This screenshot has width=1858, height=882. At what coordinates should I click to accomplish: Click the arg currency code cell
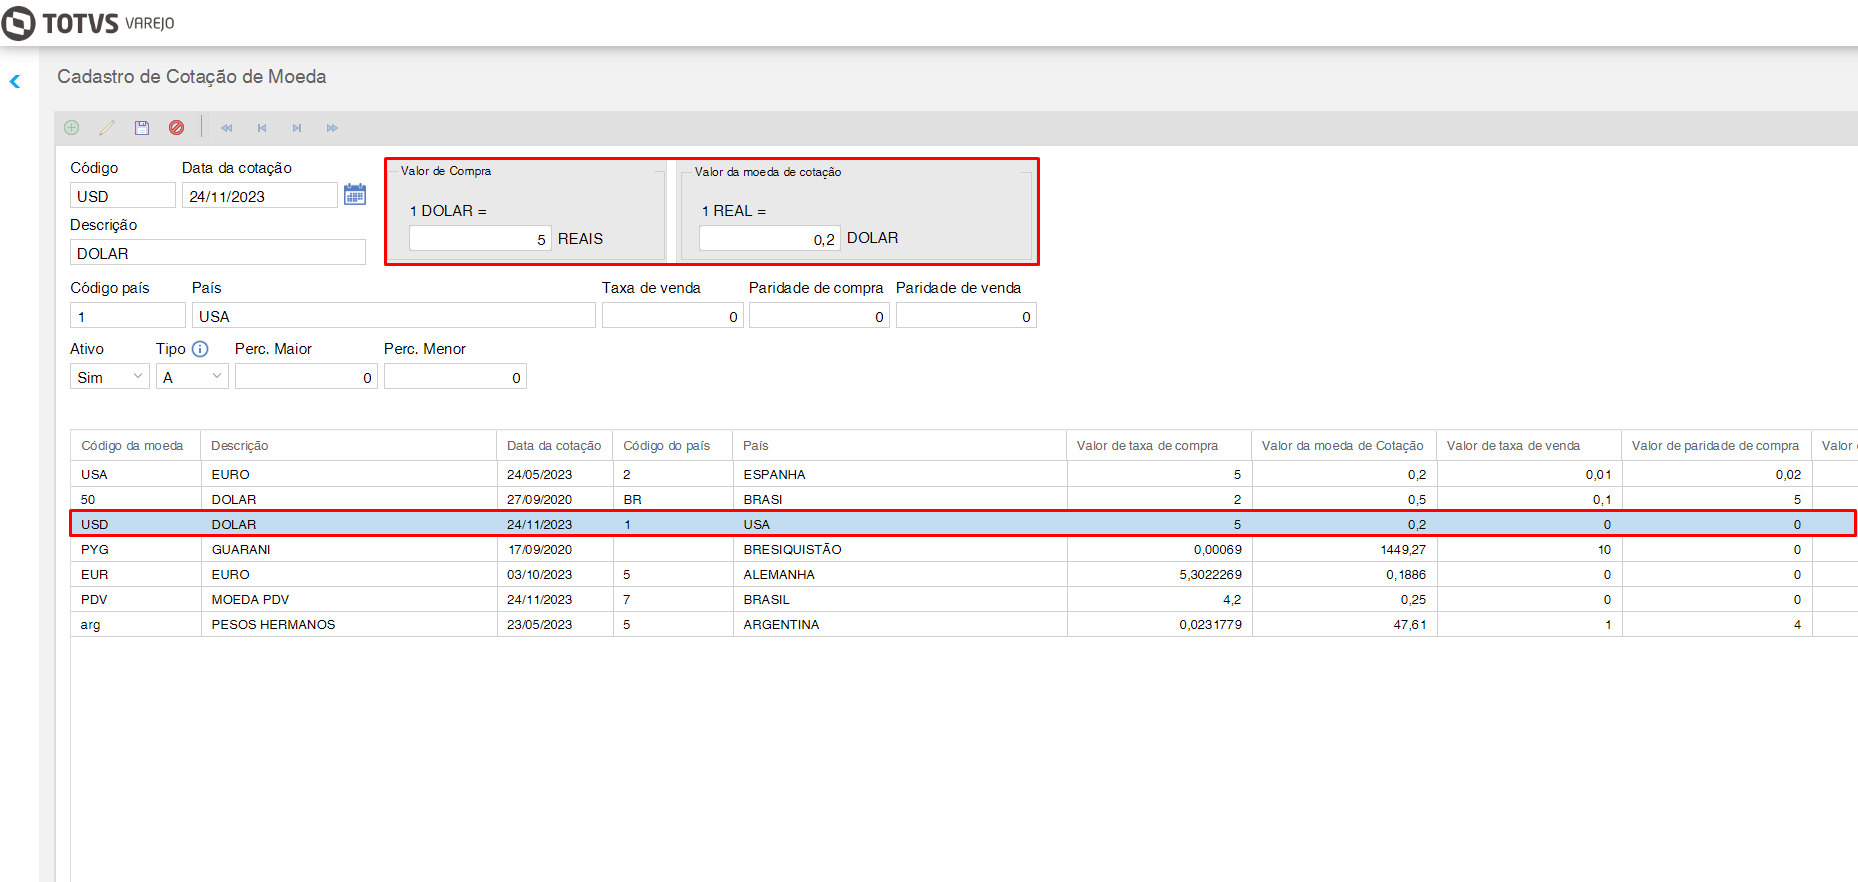[x=136, y=624]
